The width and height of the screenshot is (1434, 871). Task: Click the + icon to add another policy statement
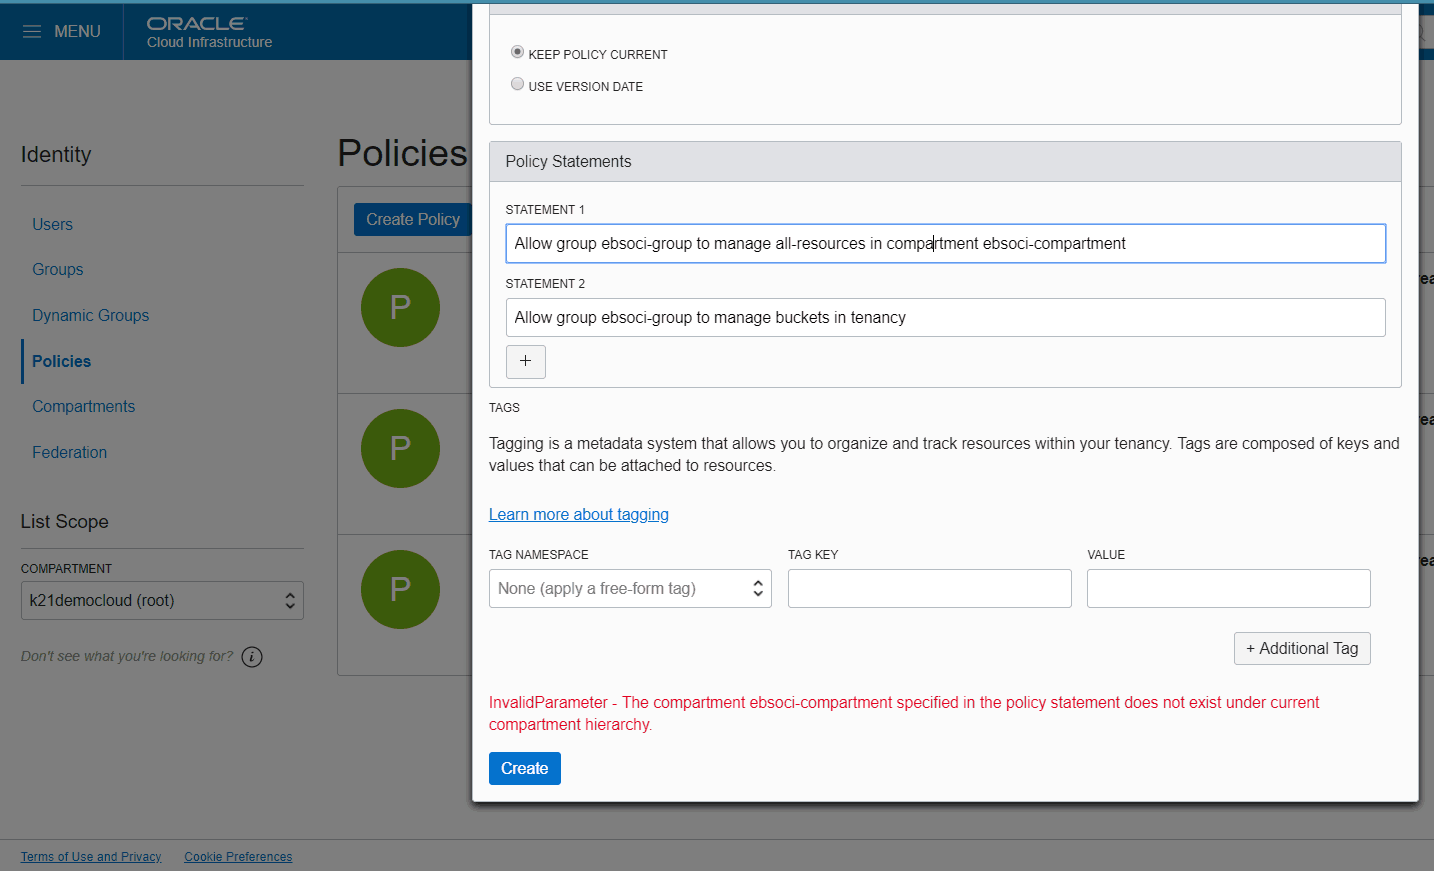[525, 361]
